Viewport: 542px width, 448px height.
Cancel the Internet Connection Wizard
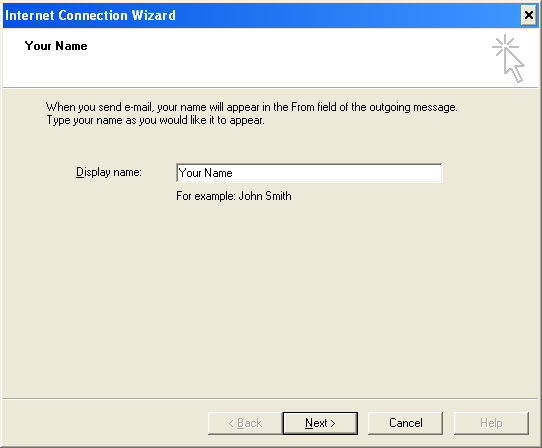(x=405, y=423)
